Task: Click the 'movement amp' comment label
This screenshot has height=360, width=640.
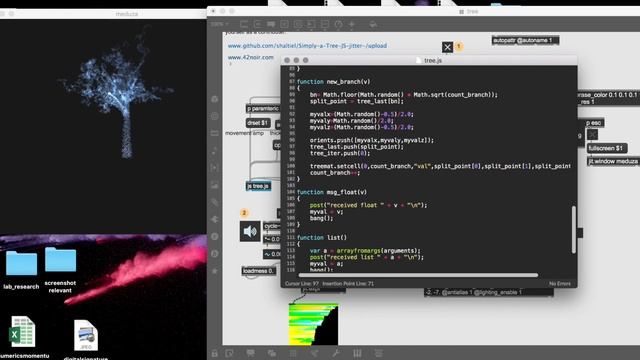Action: (x=244, y=133)
